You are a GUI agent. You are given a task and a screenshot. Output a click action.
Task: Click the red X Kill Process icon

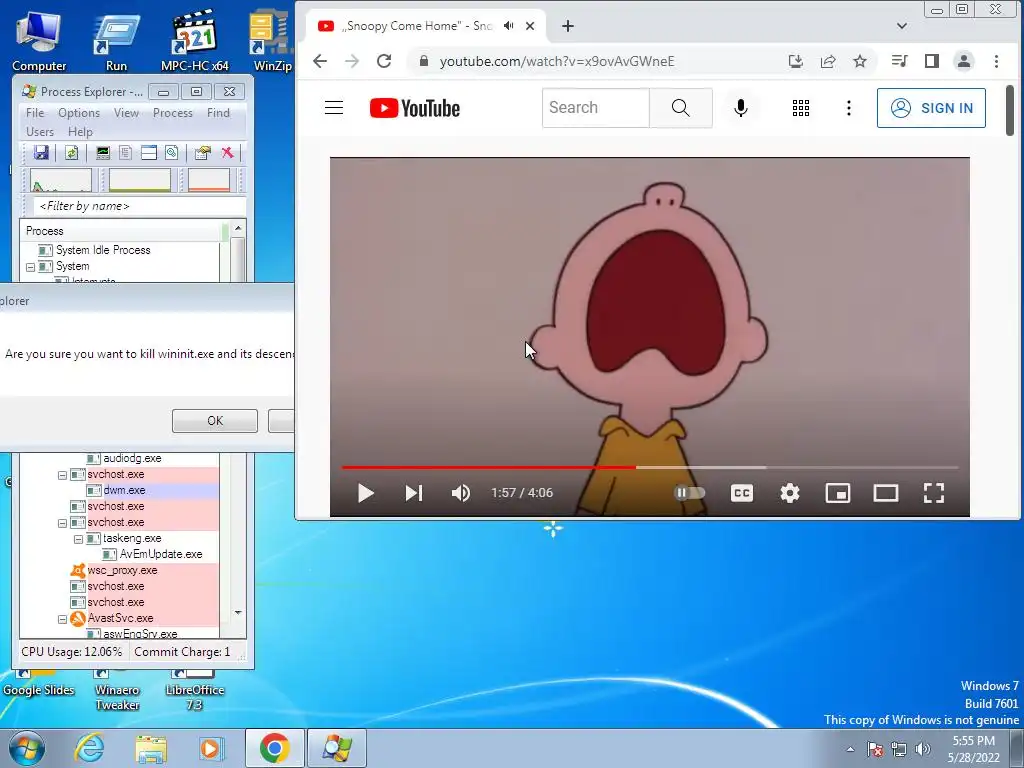[227, 153]
